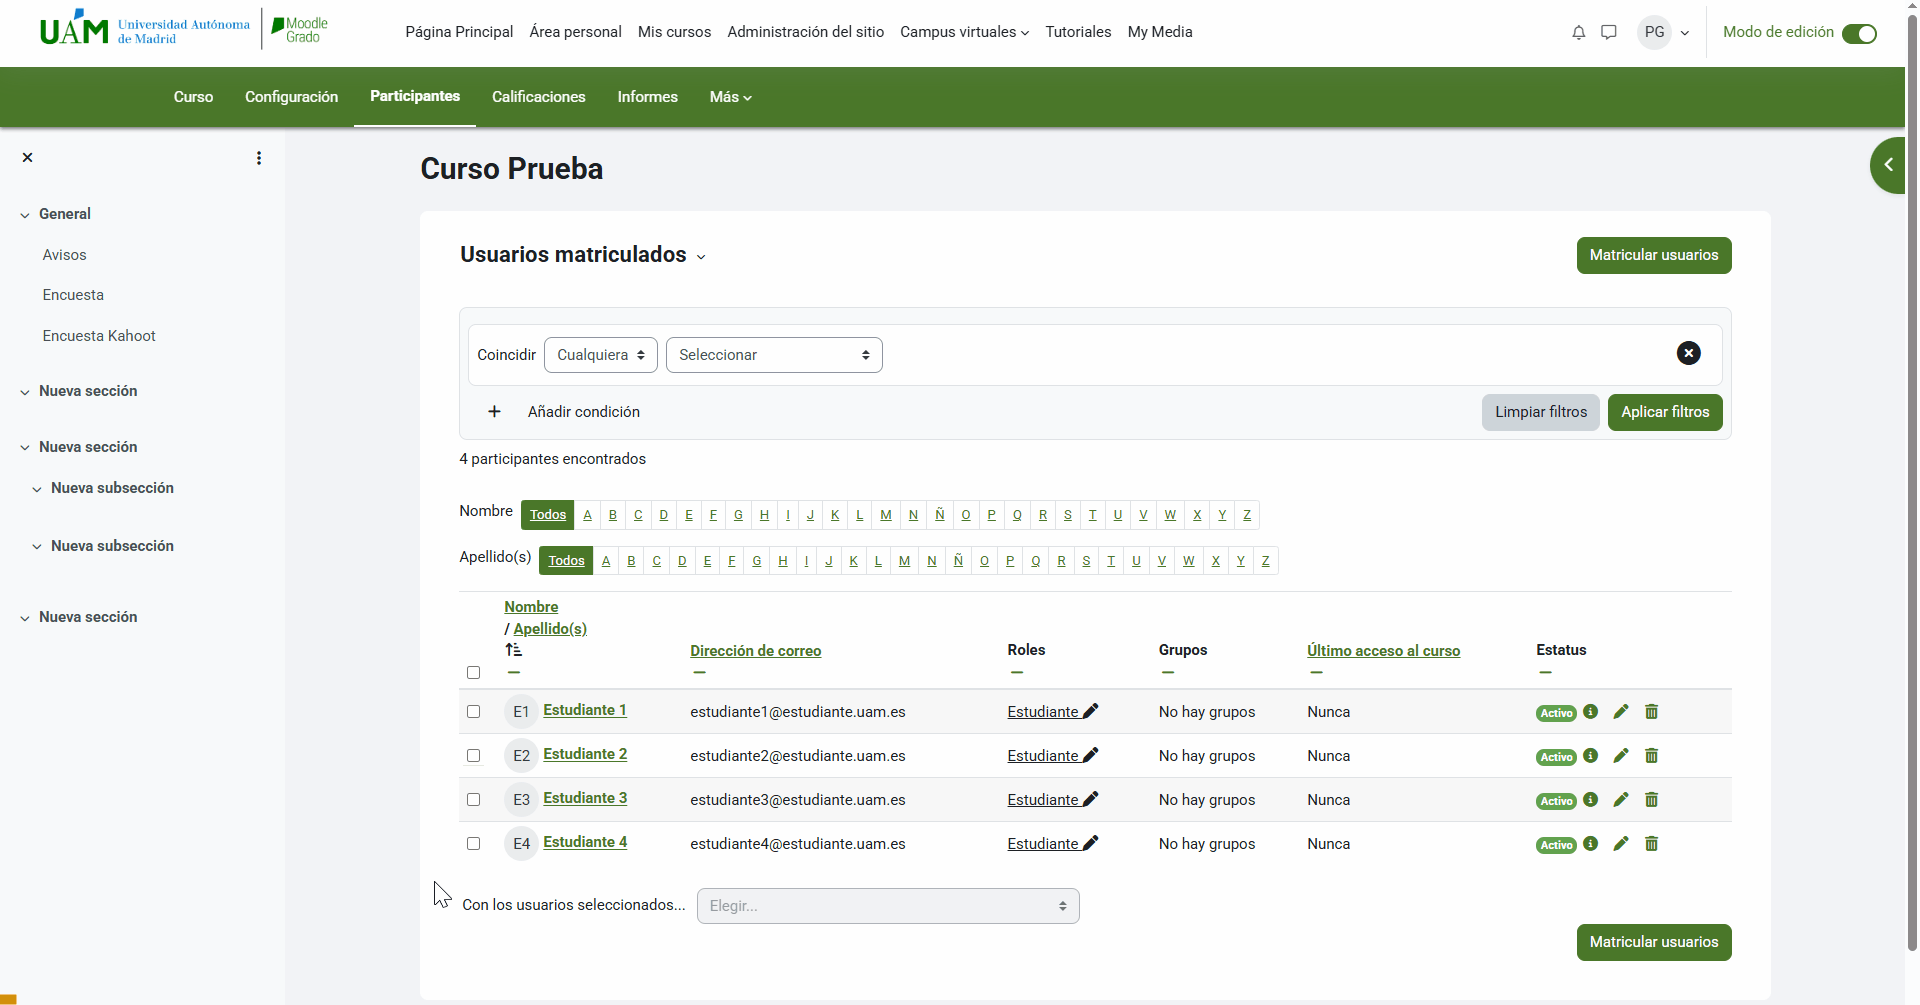
Task: Remove filter condition with black X icon
Action: (x=1688, y=353)
